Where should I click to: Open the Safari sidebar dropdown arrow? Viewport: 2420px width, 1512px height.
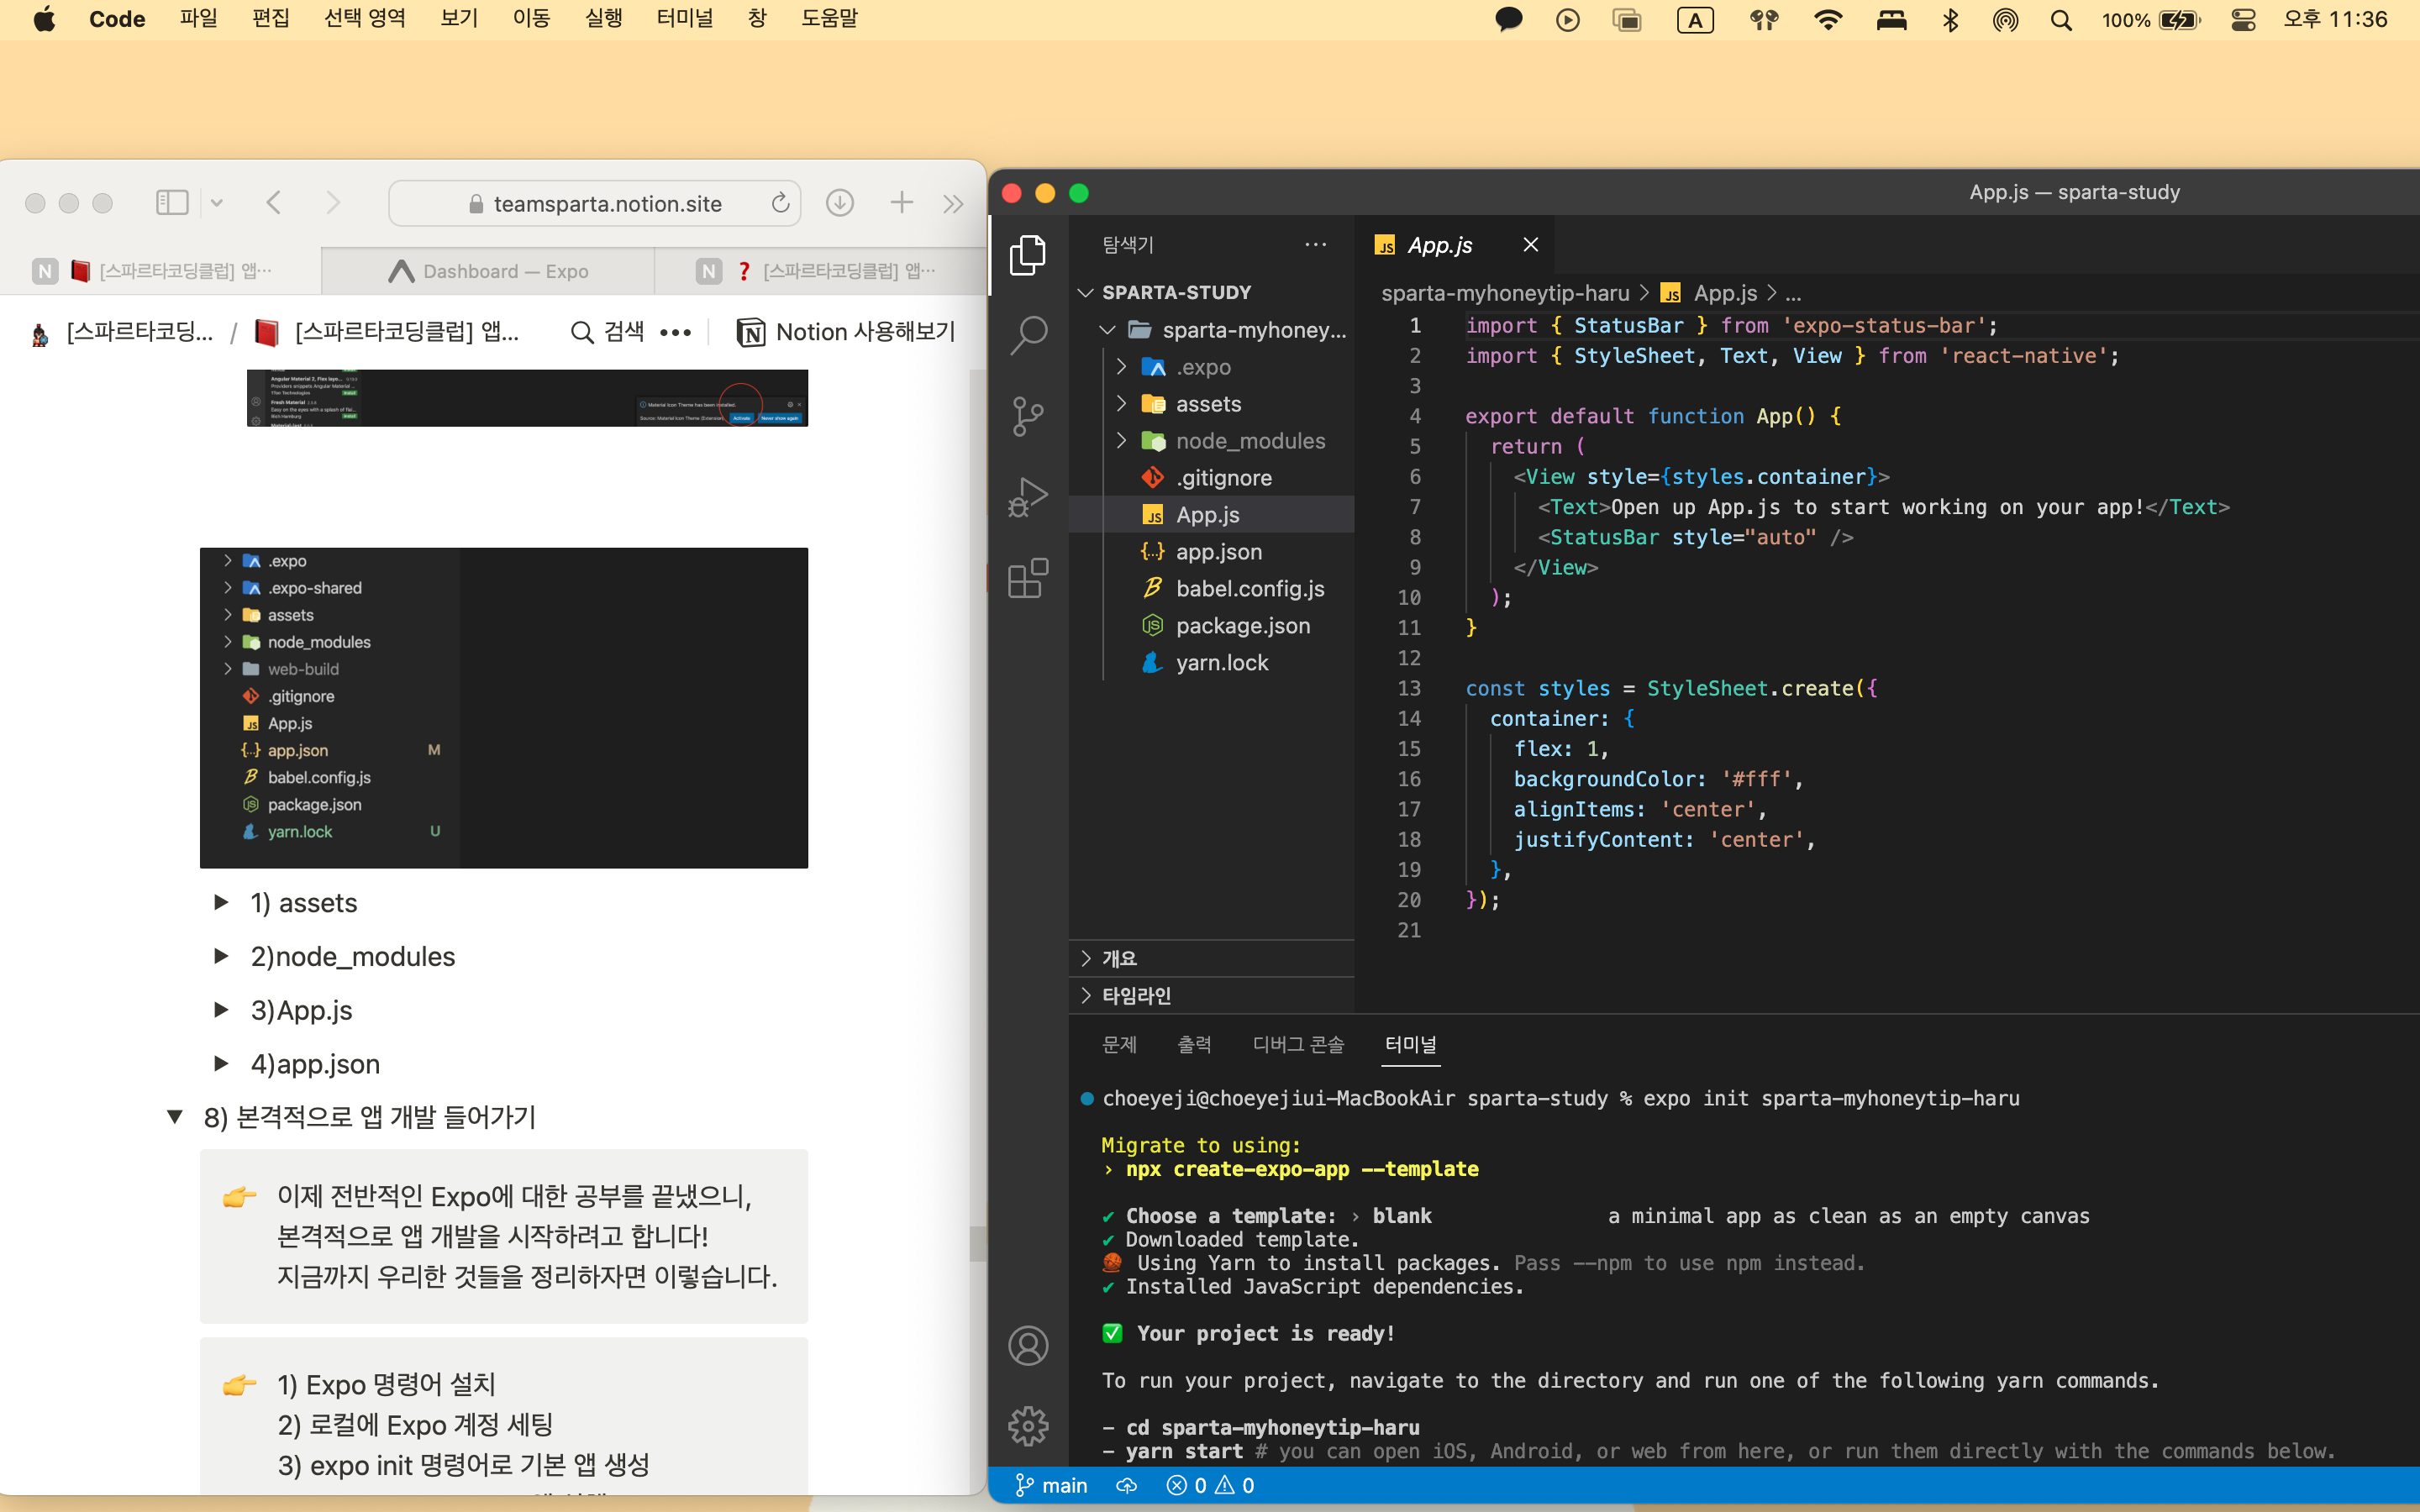[x=216, y=204]
